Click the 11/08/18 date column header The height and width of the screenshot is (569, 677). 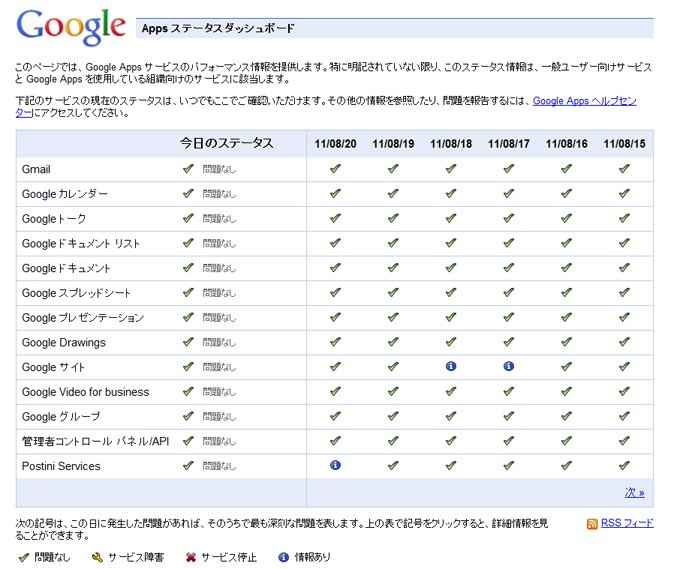451,144
